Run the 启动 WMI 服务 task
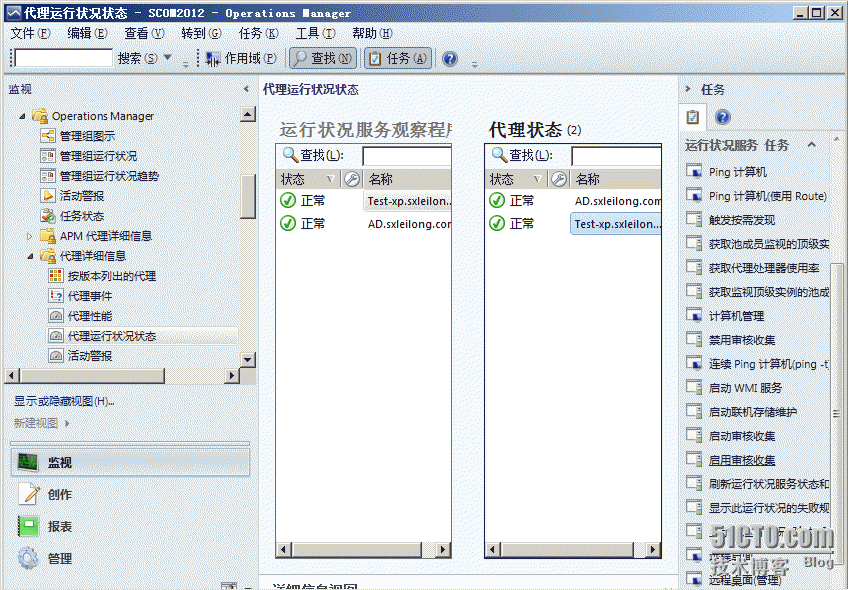Viewport: 848px width, 590px height. tap(745, 388)
